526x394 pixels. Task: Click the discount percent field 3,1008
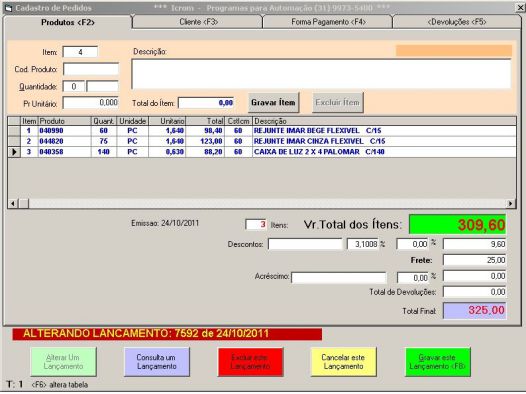(x=363, y=244)
